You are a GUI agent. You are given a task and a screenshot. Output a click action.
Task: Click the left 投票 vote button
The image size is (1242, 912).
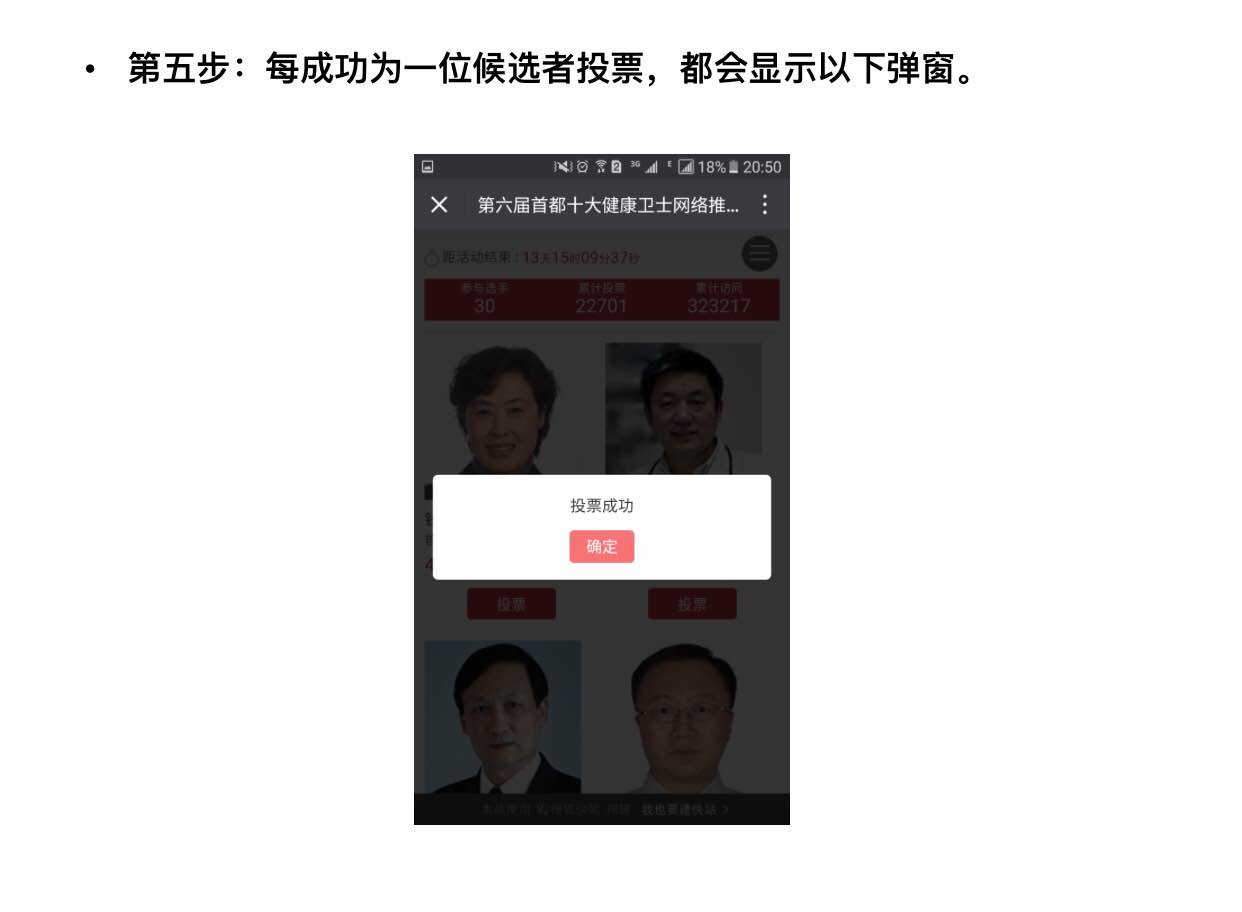511,604
